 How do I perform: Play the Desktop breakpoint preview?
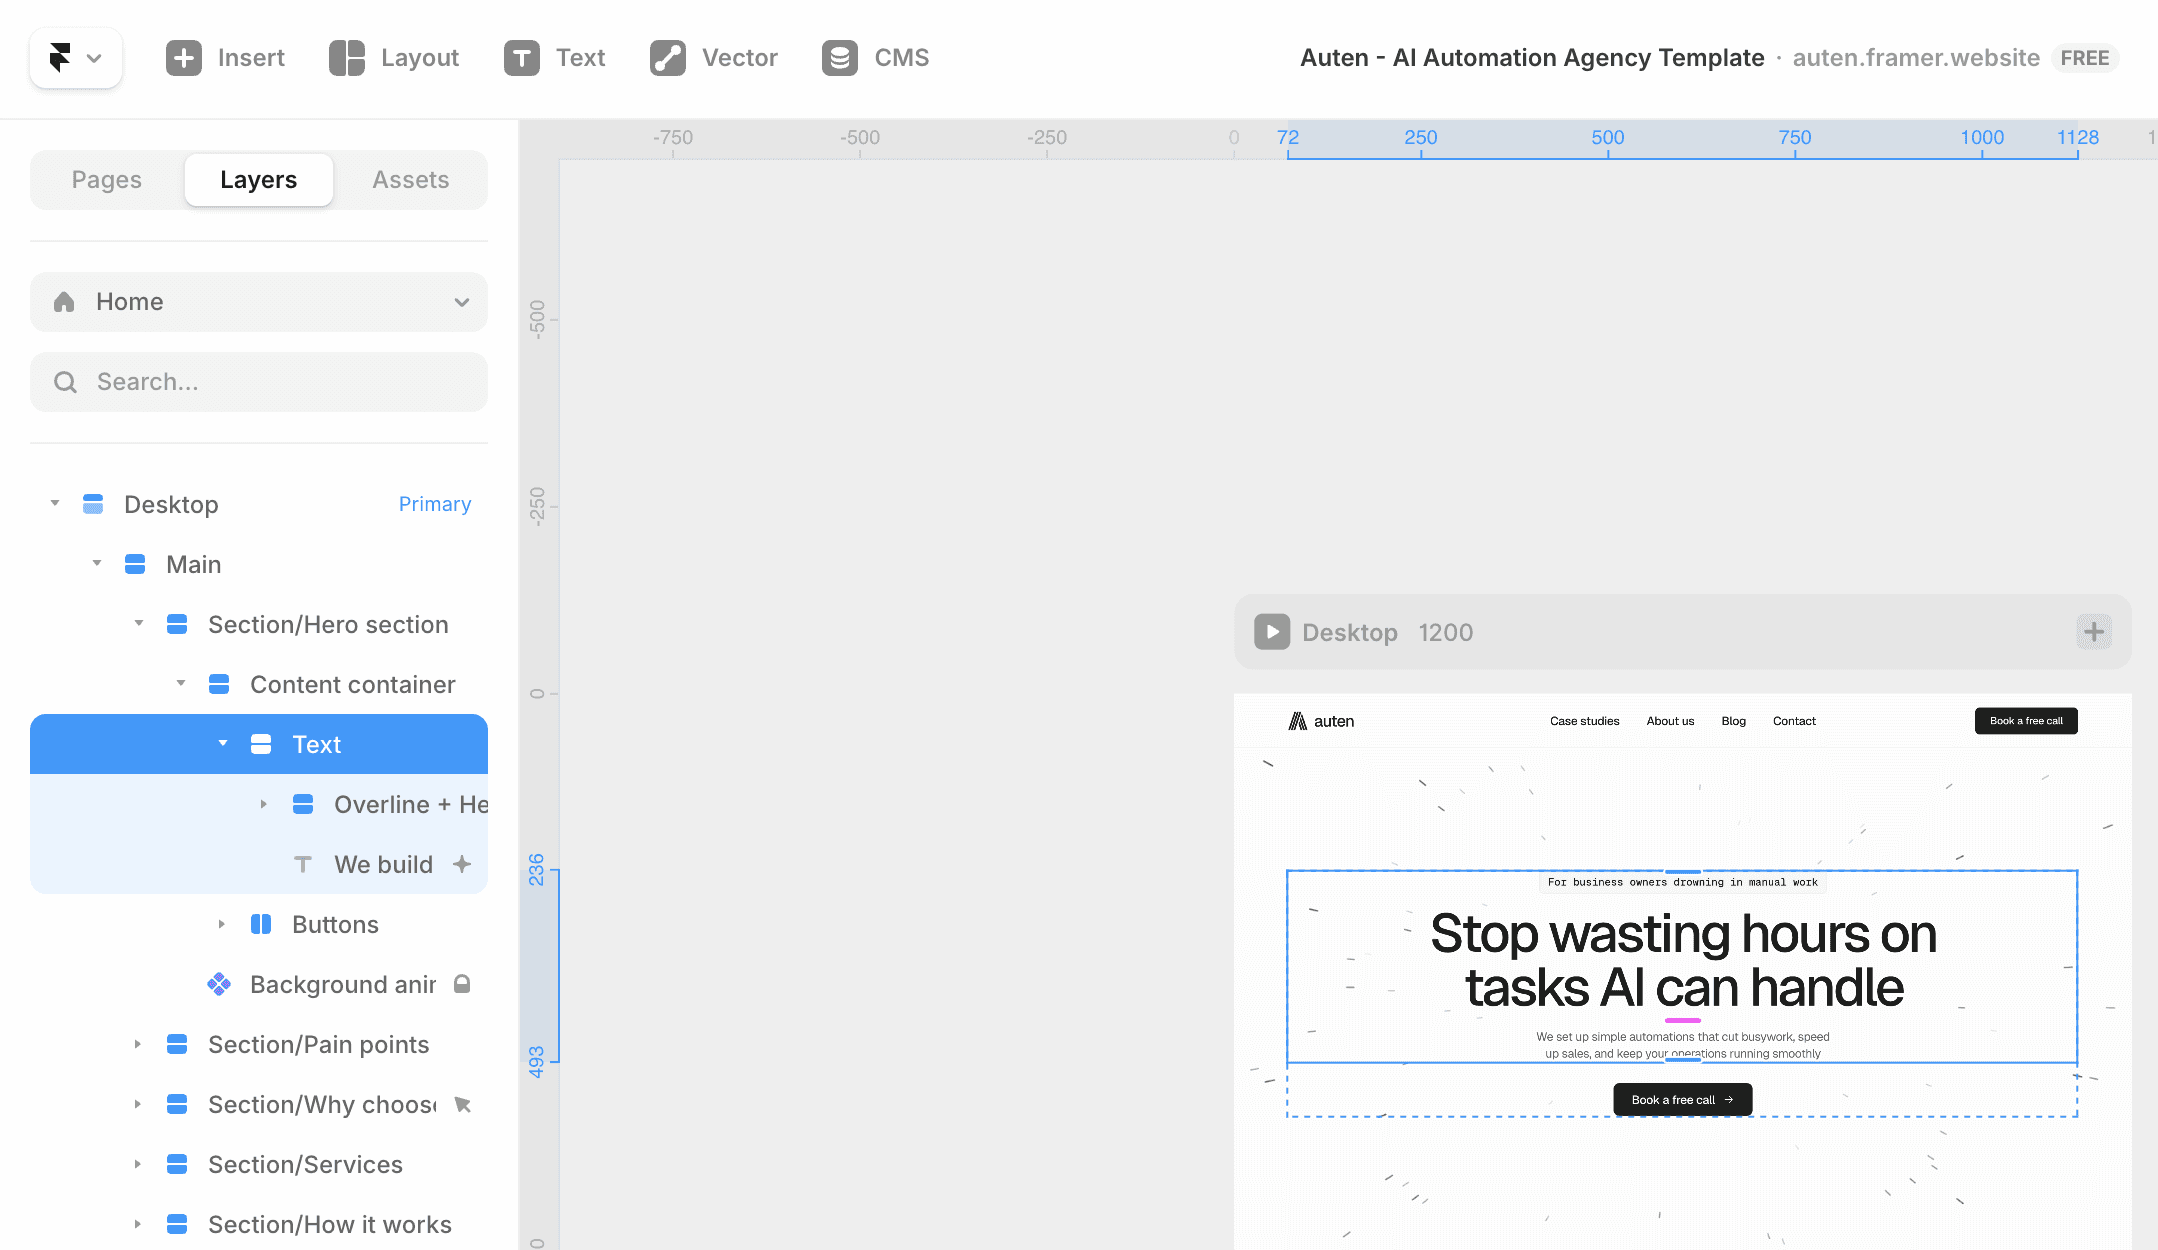pos(1272,632)
